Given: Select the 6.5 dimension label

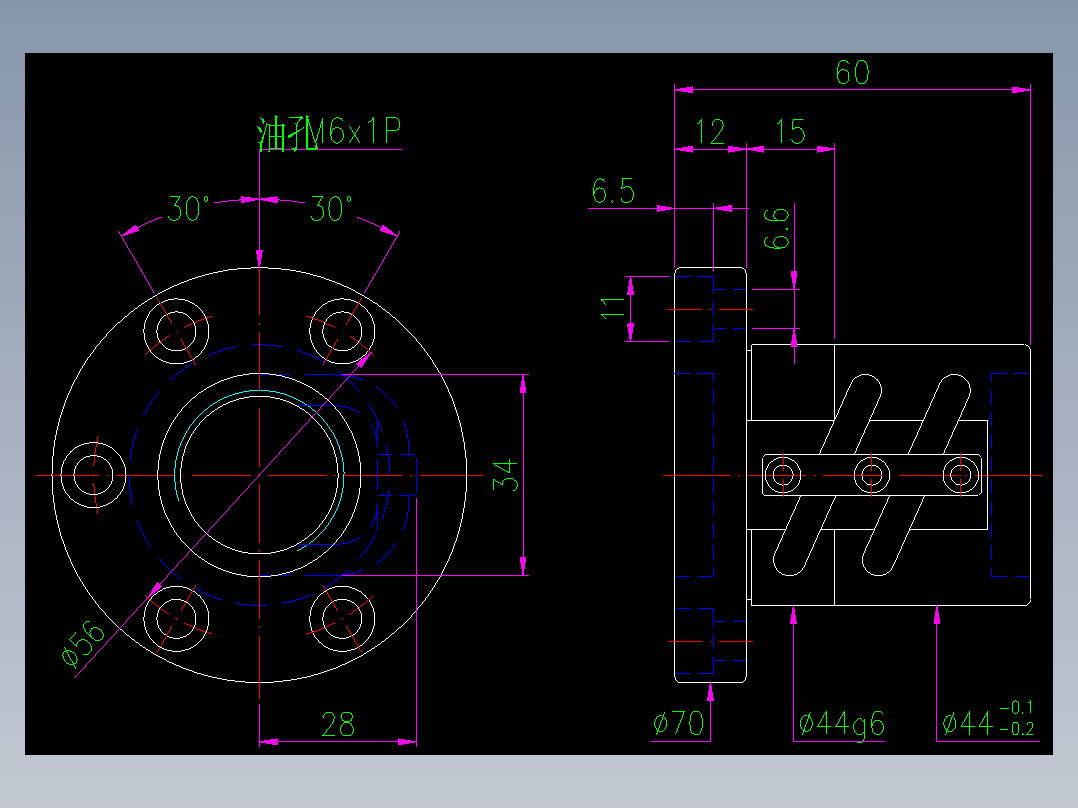Looking at the screenshot, I should click(x=613, y=191).
